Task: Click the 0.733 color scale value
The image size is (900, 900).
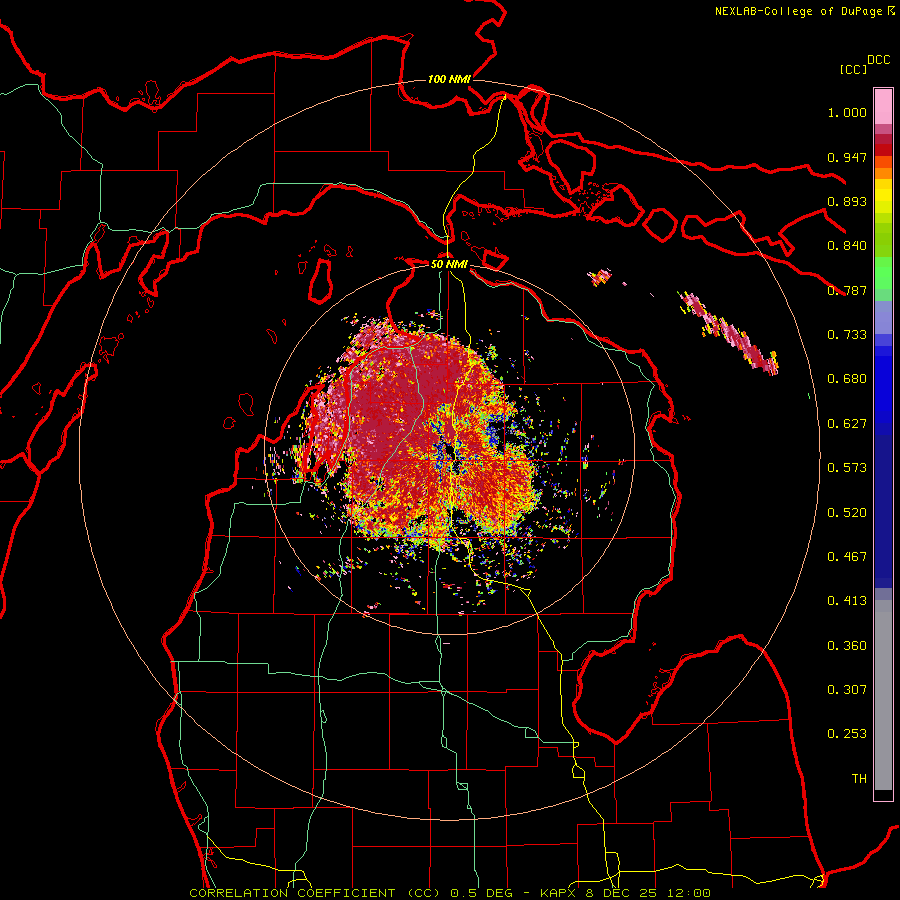Action: pos(847,335)
